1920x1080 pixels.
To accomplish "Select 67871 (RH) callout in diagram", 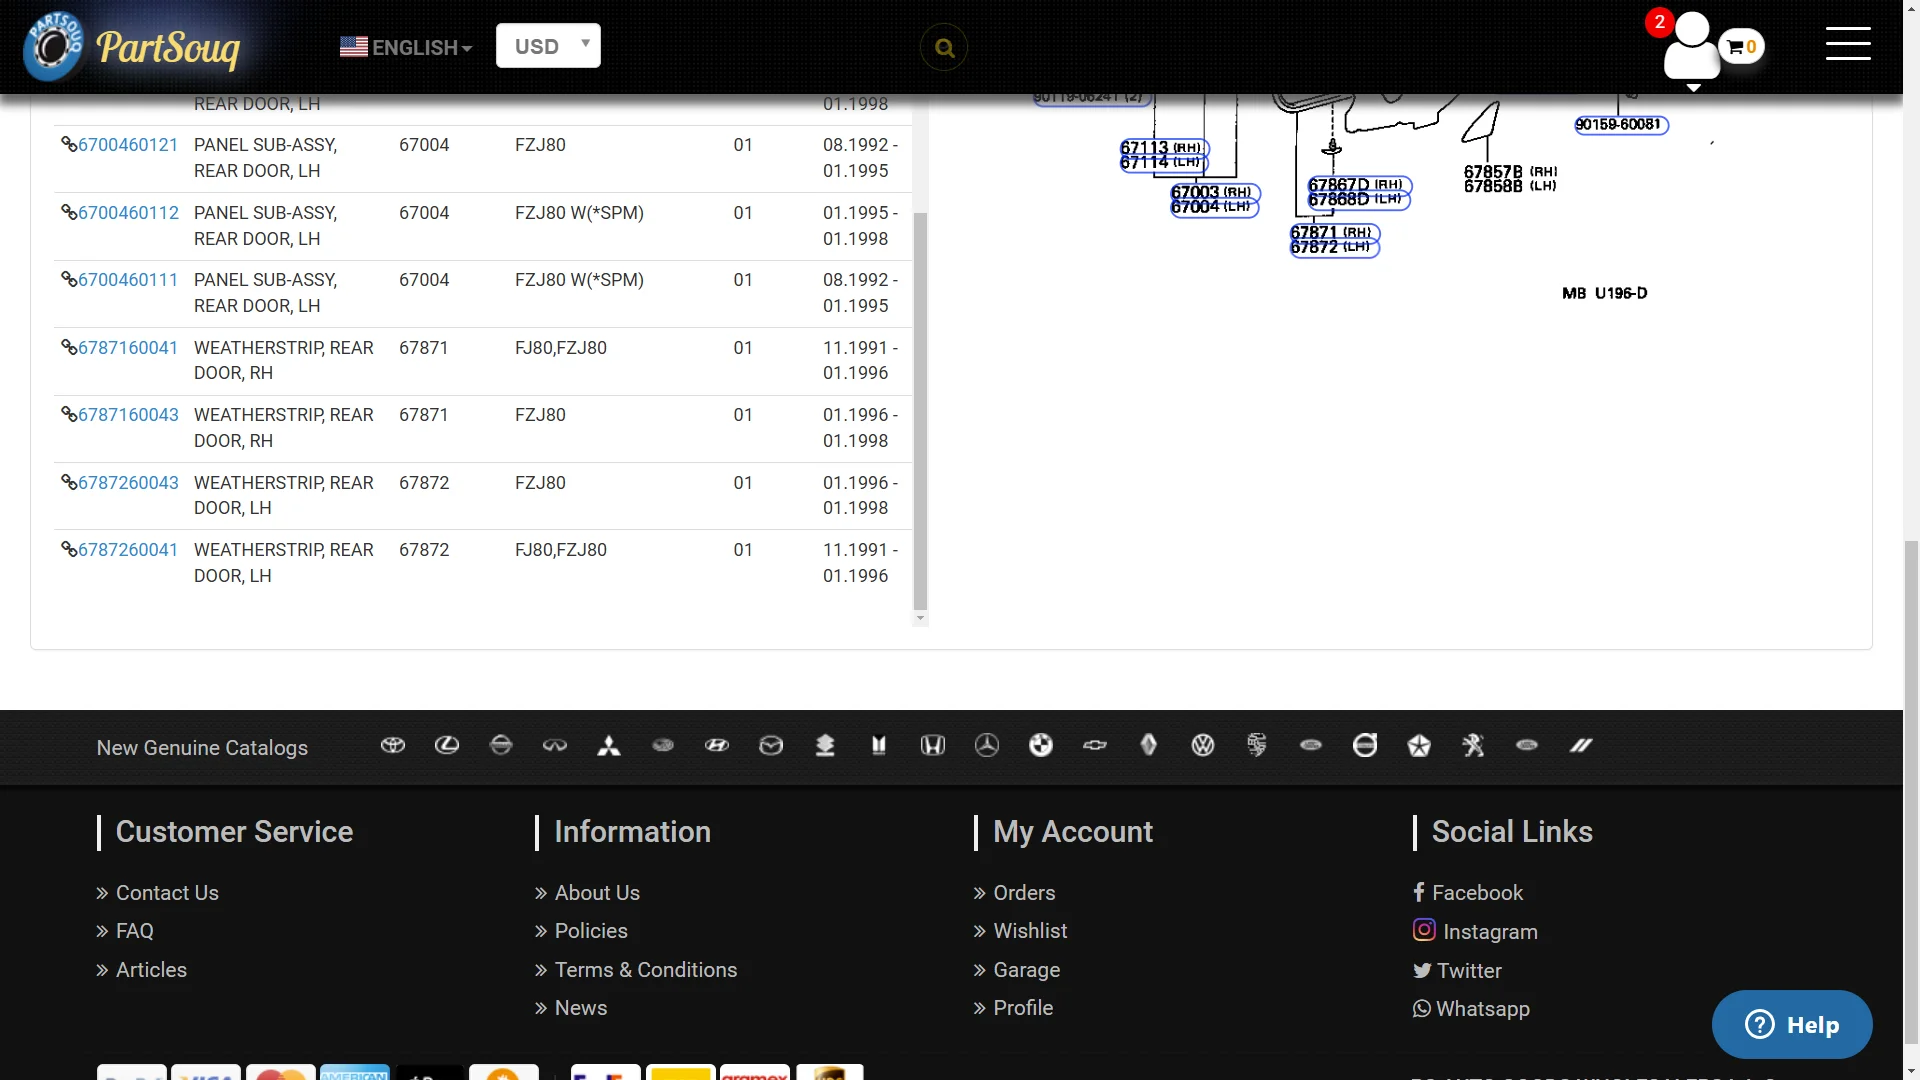I will [1334, 232].
